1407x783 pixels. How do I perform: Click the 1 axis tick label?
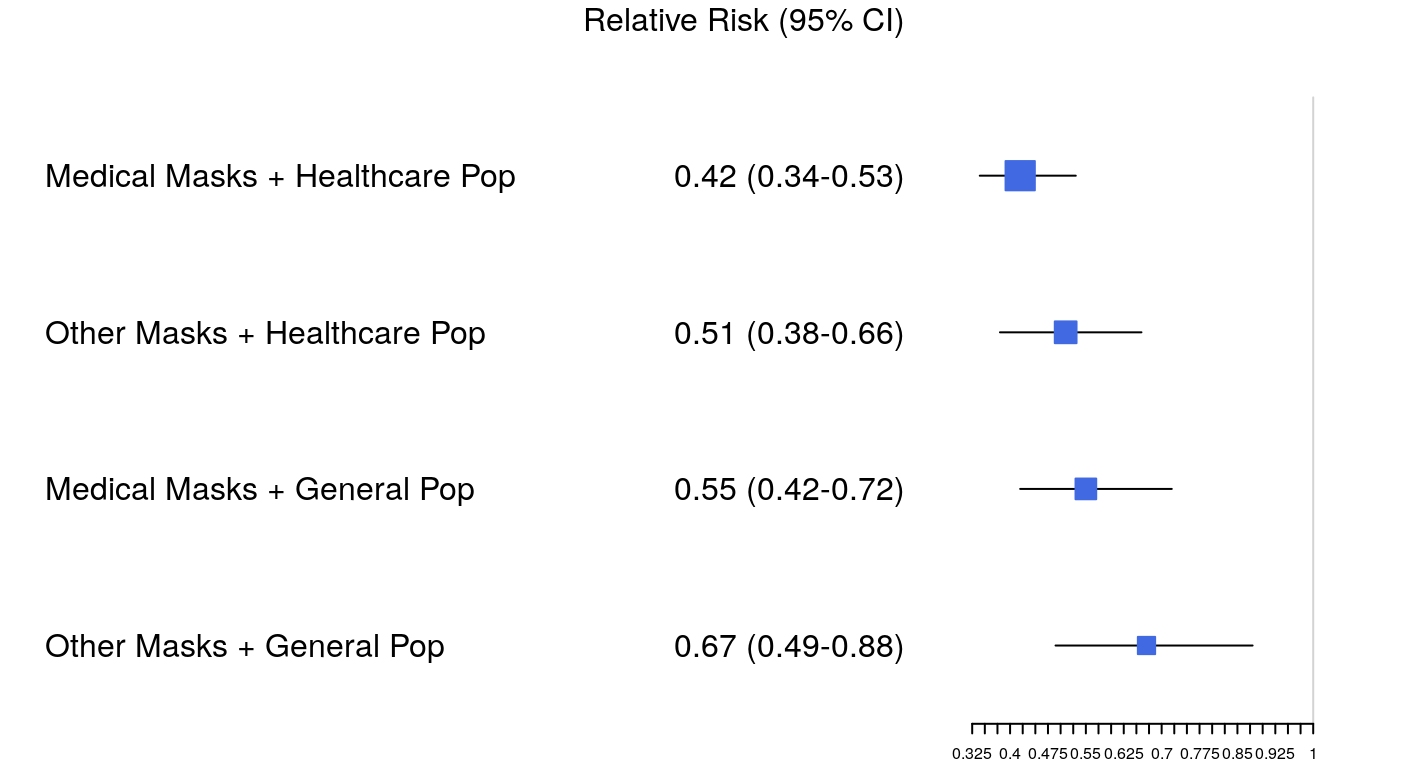[x=1312, y=754]
